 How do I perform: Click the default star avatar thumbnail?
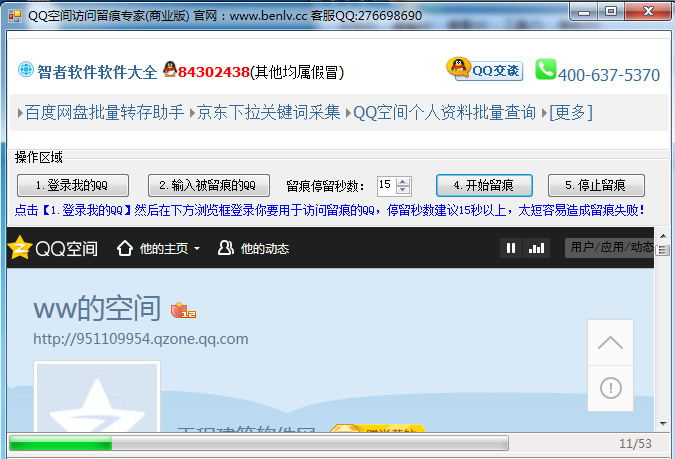(97, 397)
